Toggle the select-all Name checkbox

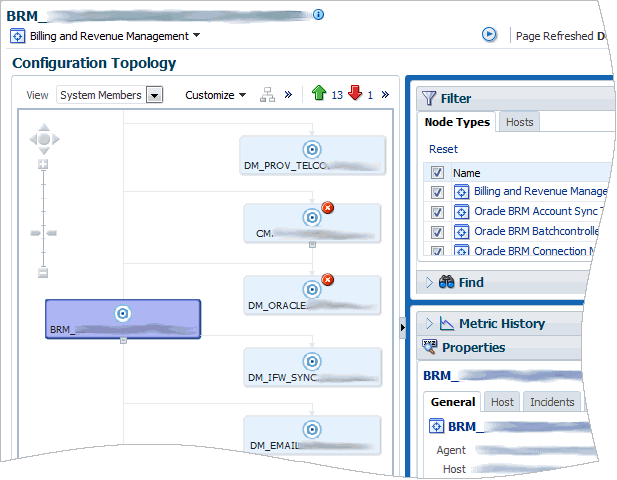[437, 172]
